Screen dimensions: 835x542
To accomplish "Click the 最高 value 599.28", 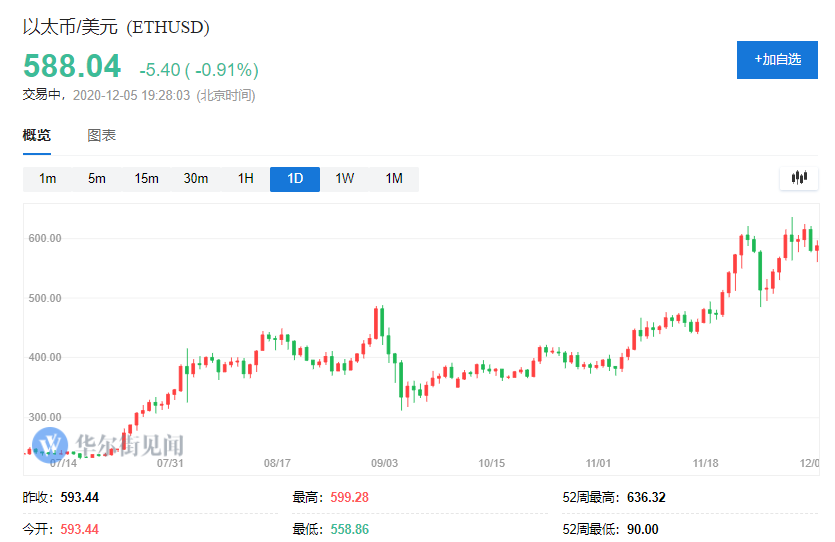I will coord(349,497).
